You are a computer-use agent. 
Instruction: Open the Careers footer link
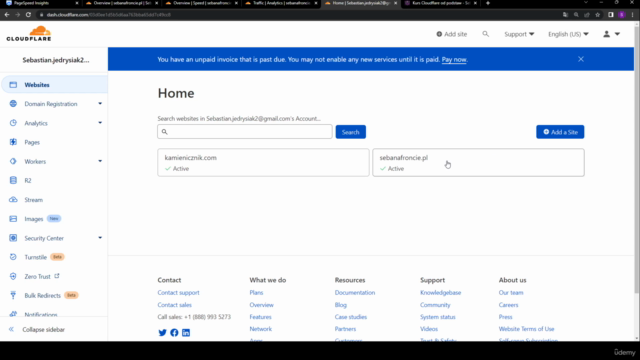click(508, 305)
